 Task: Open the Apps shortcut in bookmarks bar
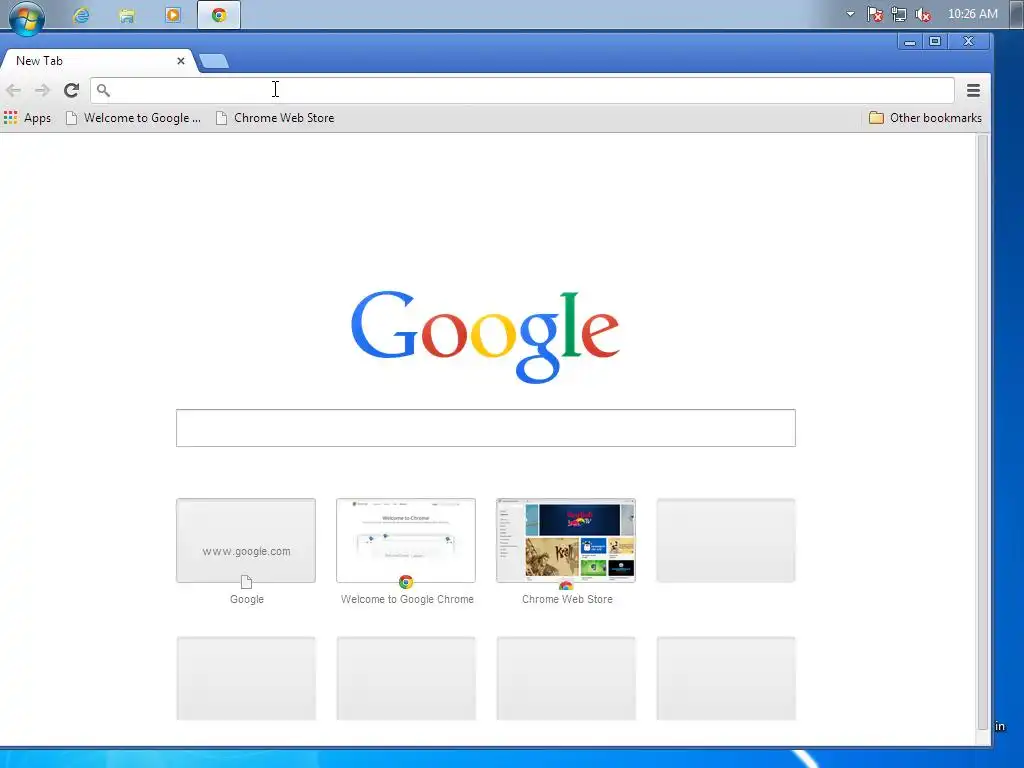click(x=27, y=118)
